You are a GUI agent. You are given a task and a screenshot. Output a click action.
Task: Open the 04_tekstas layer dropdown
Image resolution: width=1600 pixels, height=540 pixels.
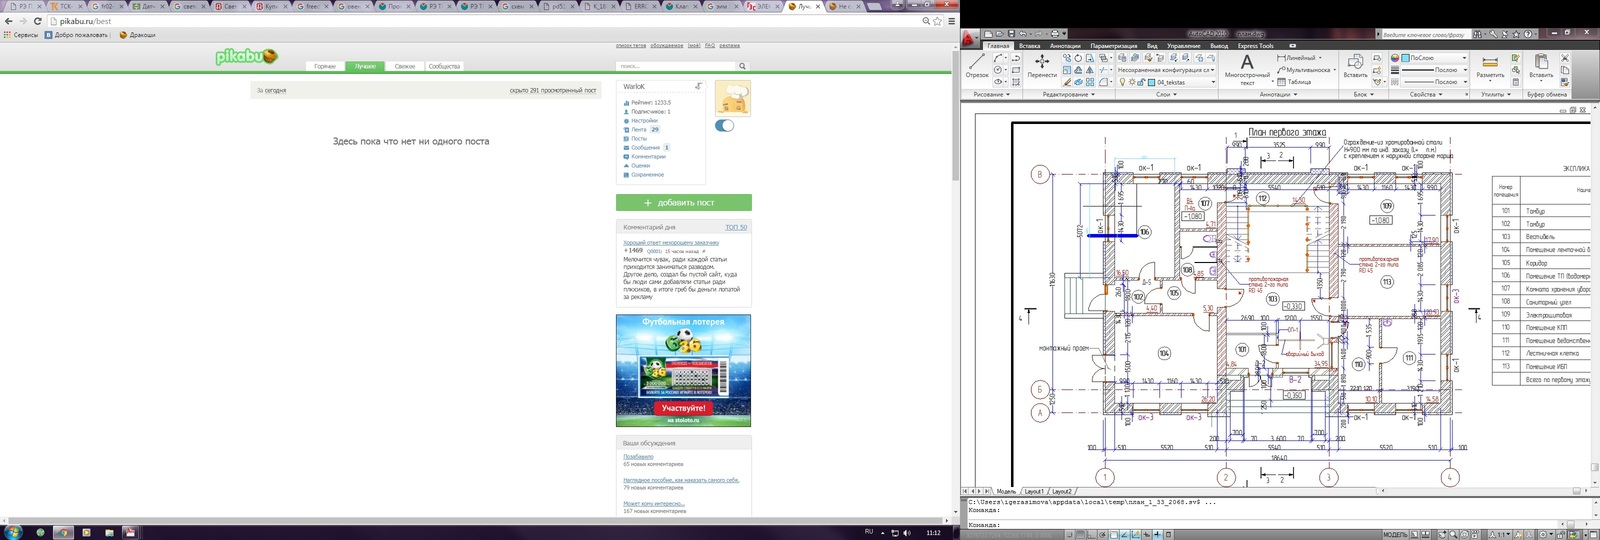pyautogui.click(x=1213, y=82)
